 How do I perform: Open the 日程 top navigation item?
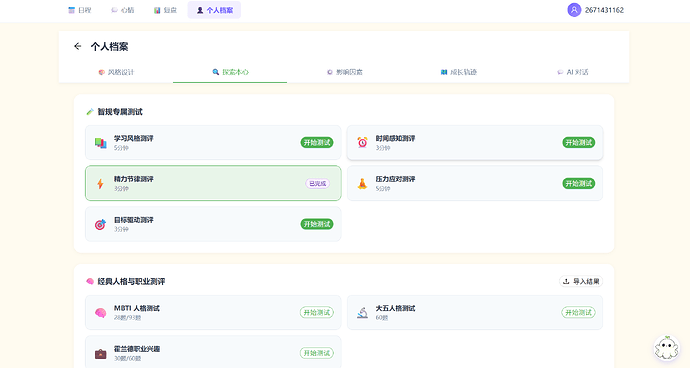[x=80, y=10]
